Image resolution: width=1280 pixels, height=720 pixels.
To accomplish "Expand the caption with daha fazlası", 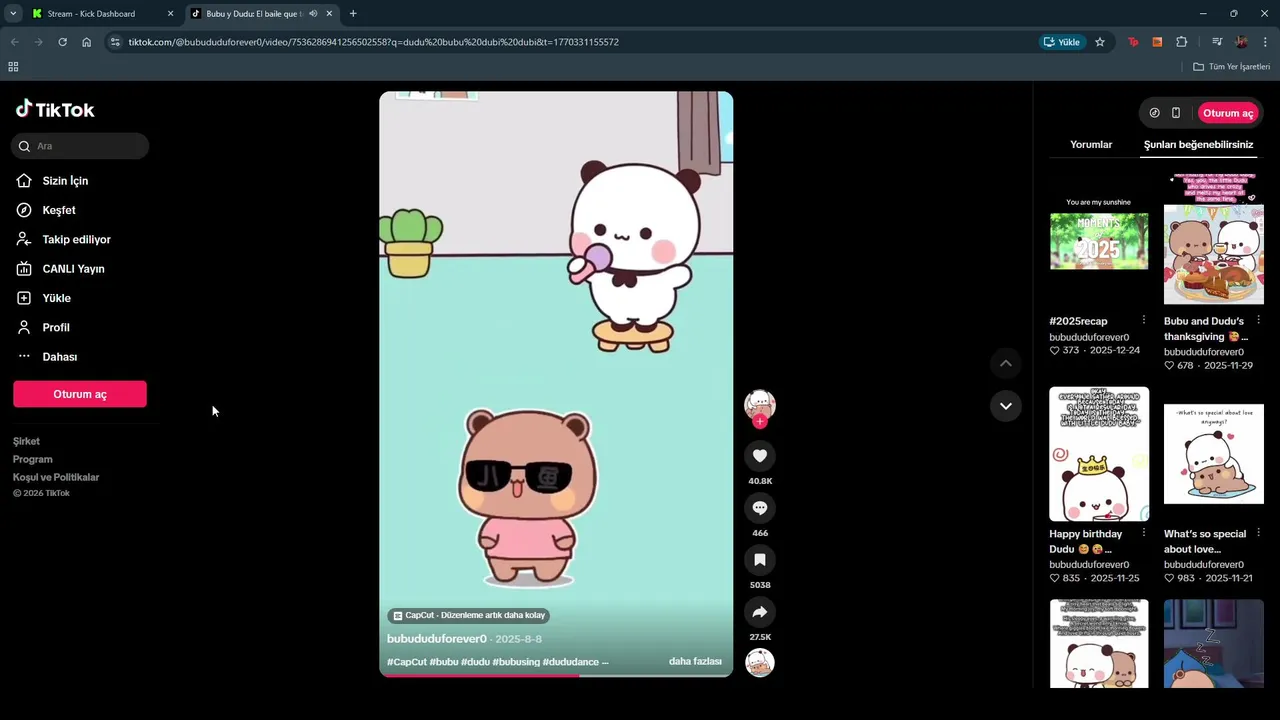I will (695, 662).
